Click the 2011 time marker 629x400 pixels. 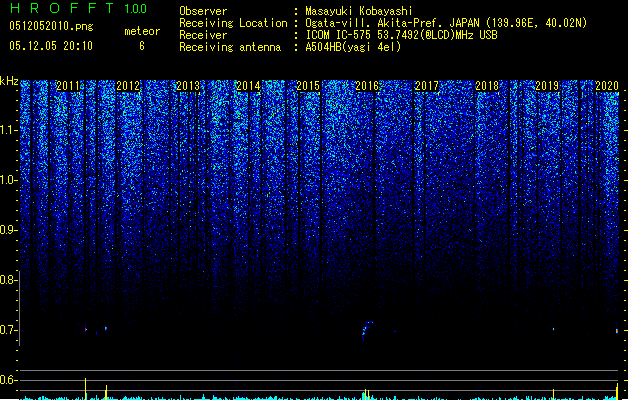pyautogui.click(x=68, y=86)
